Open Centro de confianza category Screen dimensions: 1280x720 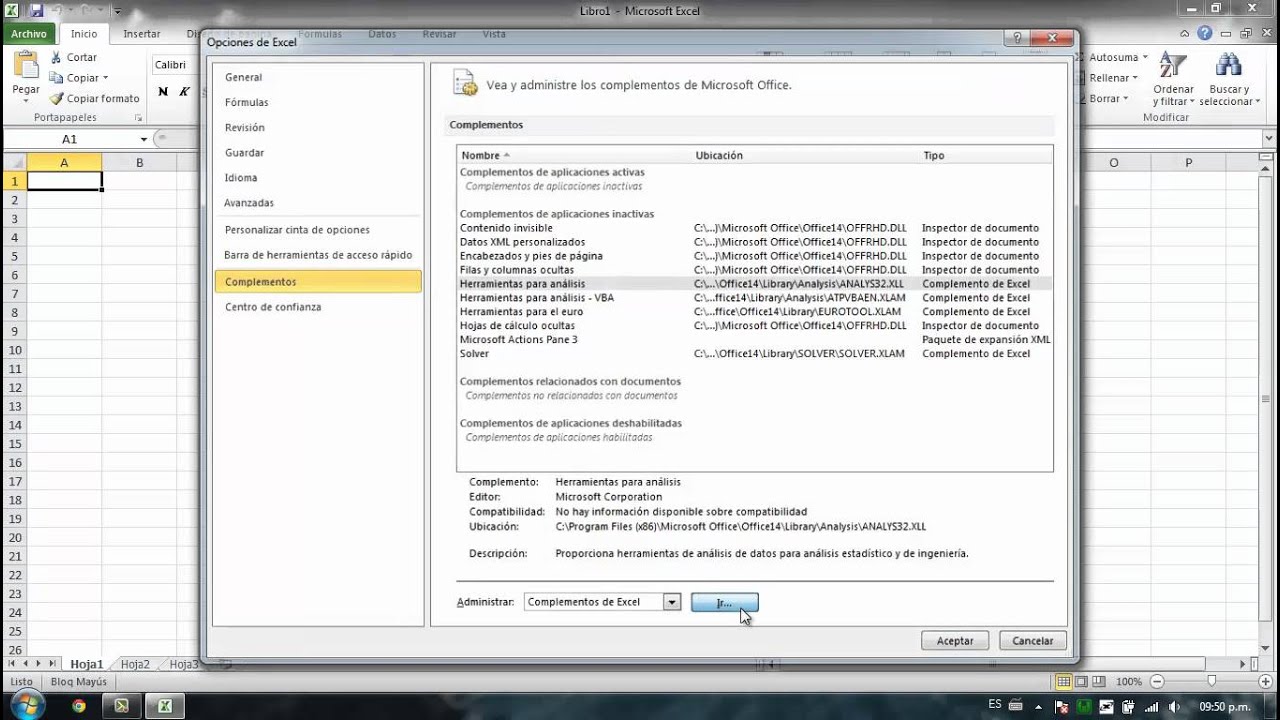coord(318,307)
